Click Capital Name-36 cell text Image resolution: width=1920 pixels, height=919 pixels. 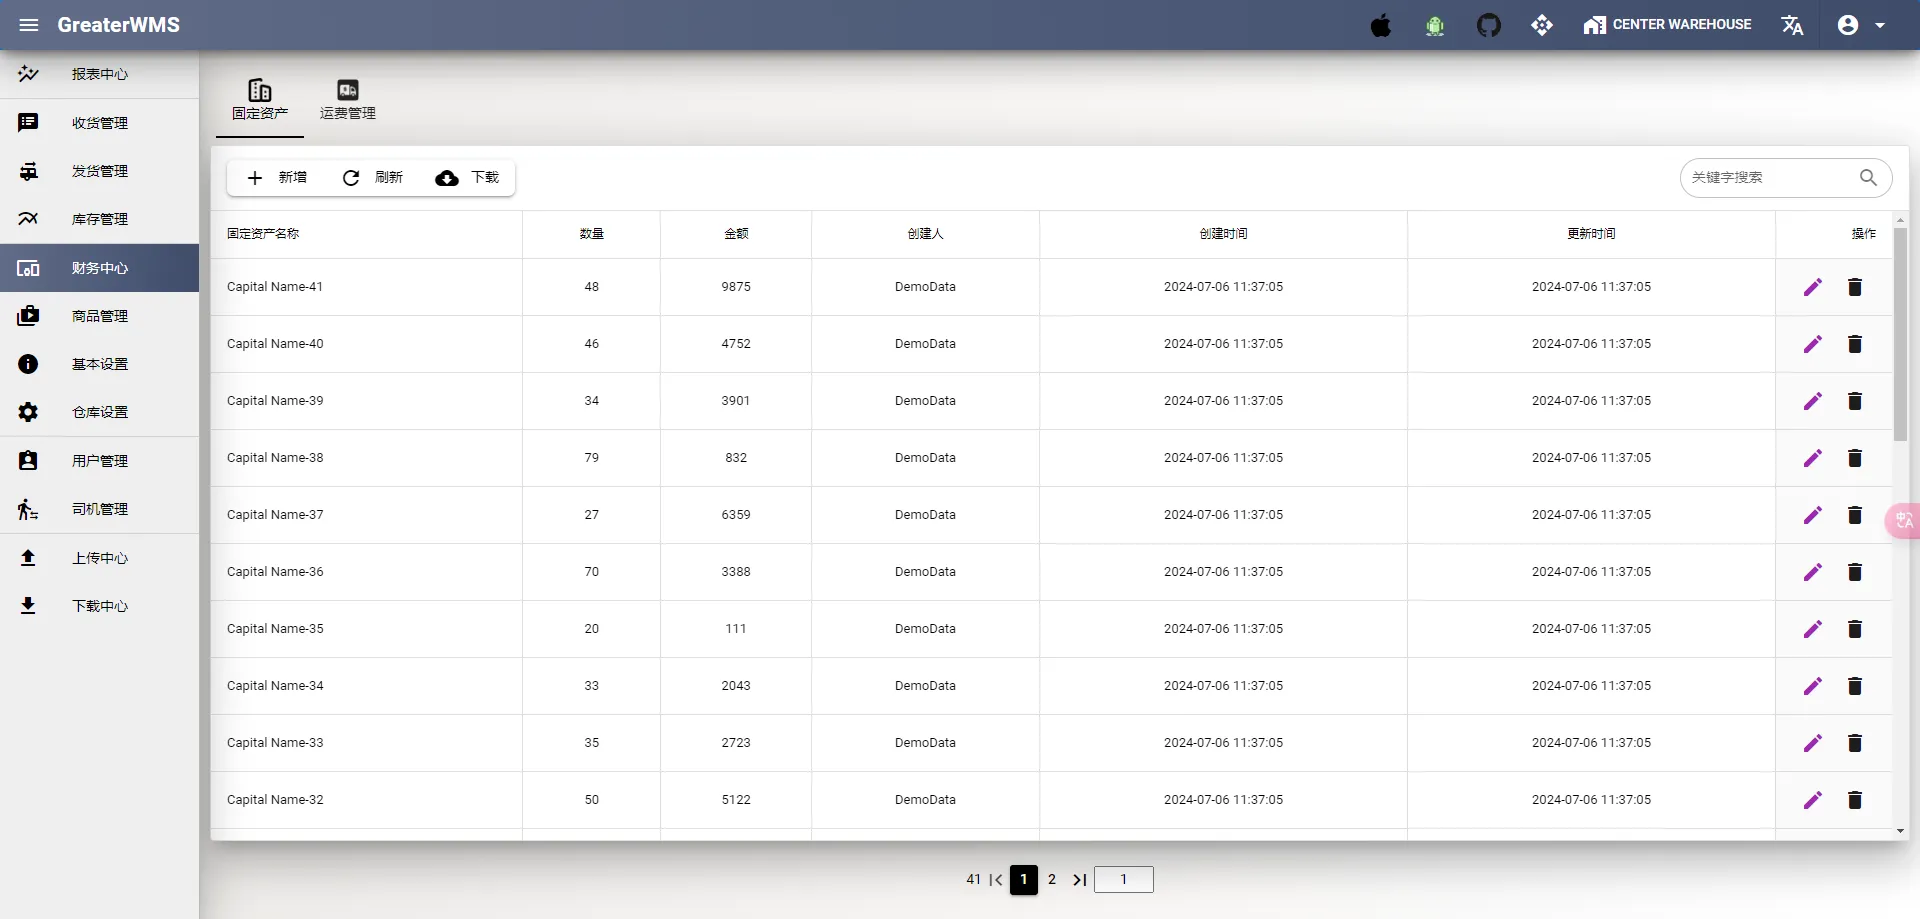[275, 572]
